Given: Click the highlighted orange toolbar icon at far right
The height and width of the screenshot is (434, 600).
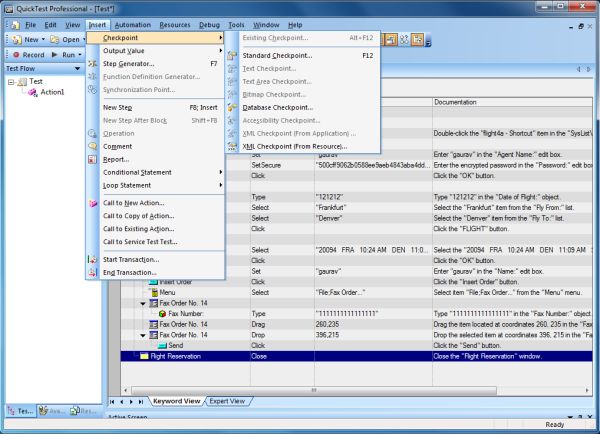Looking at the screenshot, I should click(x=417, y=39).
